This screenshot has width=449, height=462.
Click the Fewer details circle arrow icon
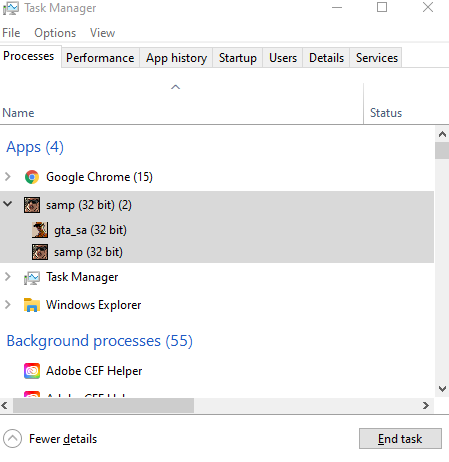click(x=13, y=439)
